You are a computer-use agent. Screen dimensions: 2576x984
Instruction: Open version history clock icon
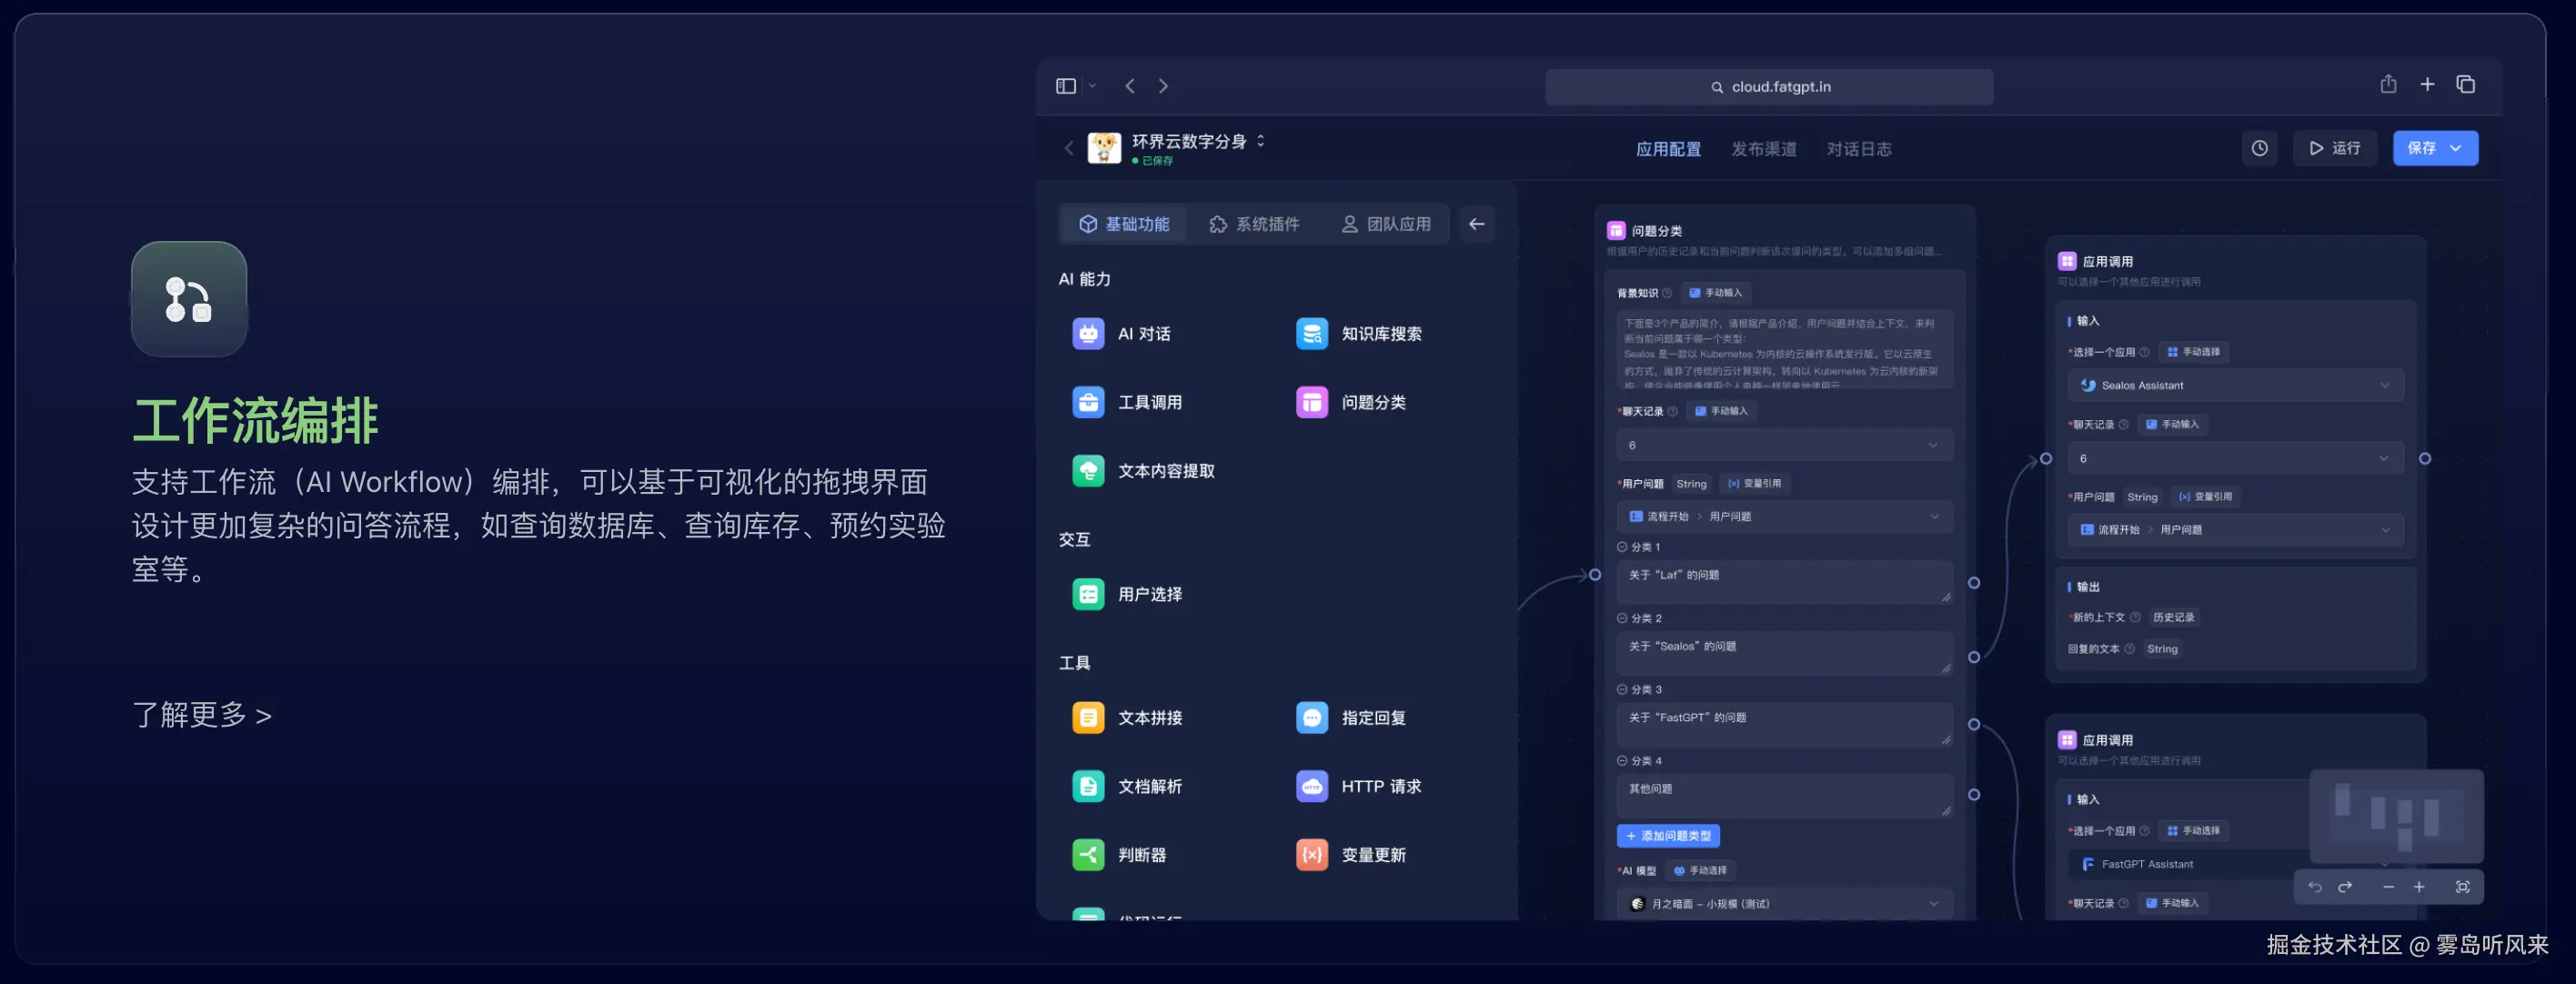(2259, 148)
